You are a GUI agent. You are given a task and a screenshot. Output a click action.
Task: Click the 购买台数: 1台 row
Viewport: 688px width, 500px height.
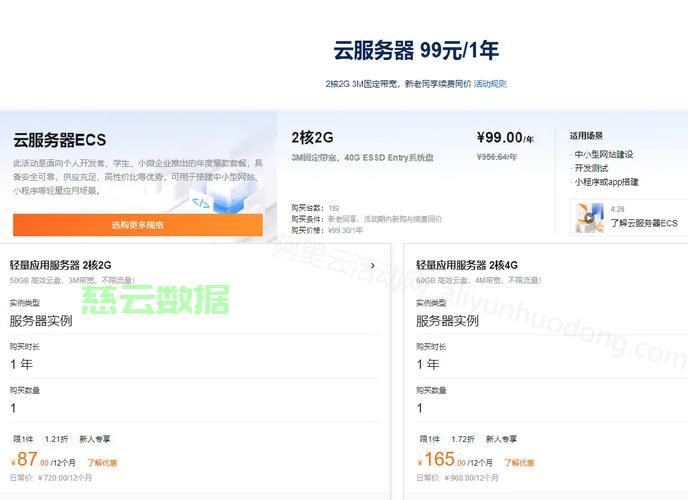click(x=315, y=207)
